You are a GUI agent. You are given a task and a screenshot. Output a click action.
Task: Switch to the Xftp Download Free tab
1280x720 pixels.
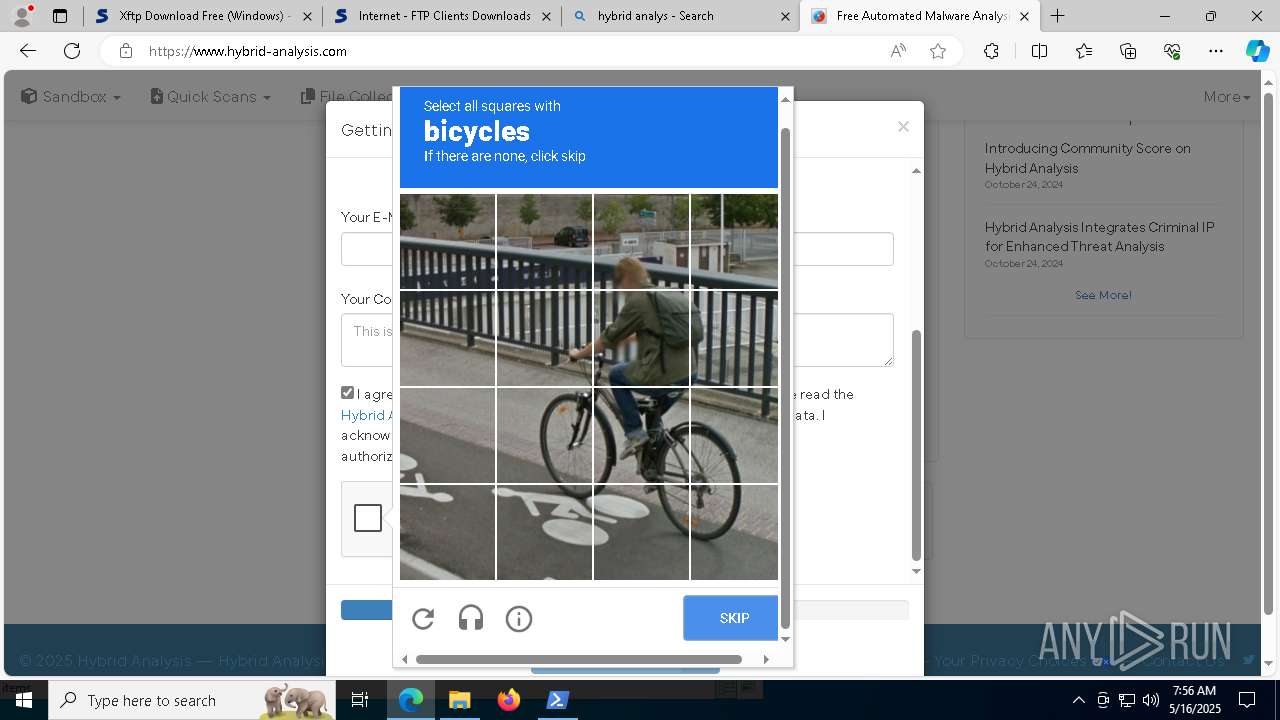tap(203, 16)
